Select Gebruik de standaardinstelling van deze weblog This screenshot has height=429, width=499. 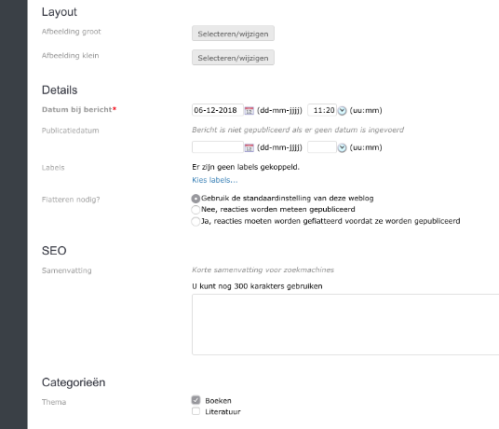(x=196, y=199)
